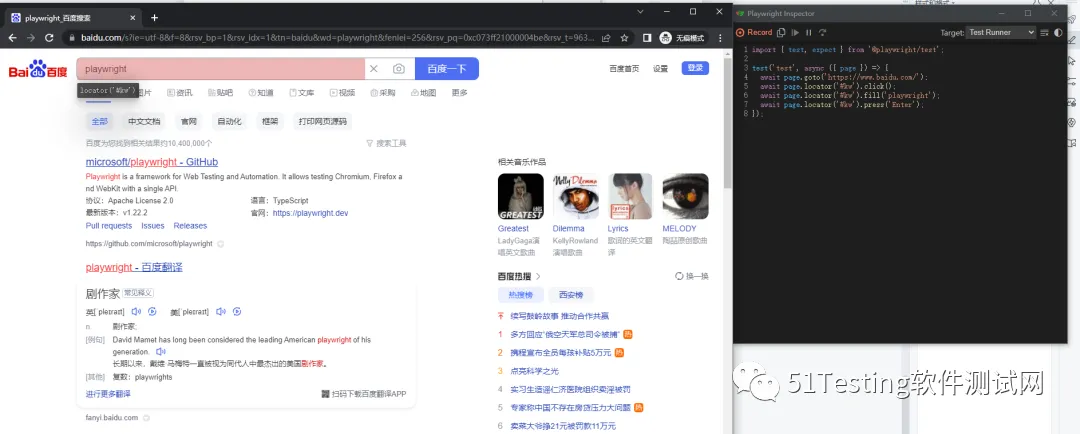Switch to the 采购 tab

click(x=383, y=93)
